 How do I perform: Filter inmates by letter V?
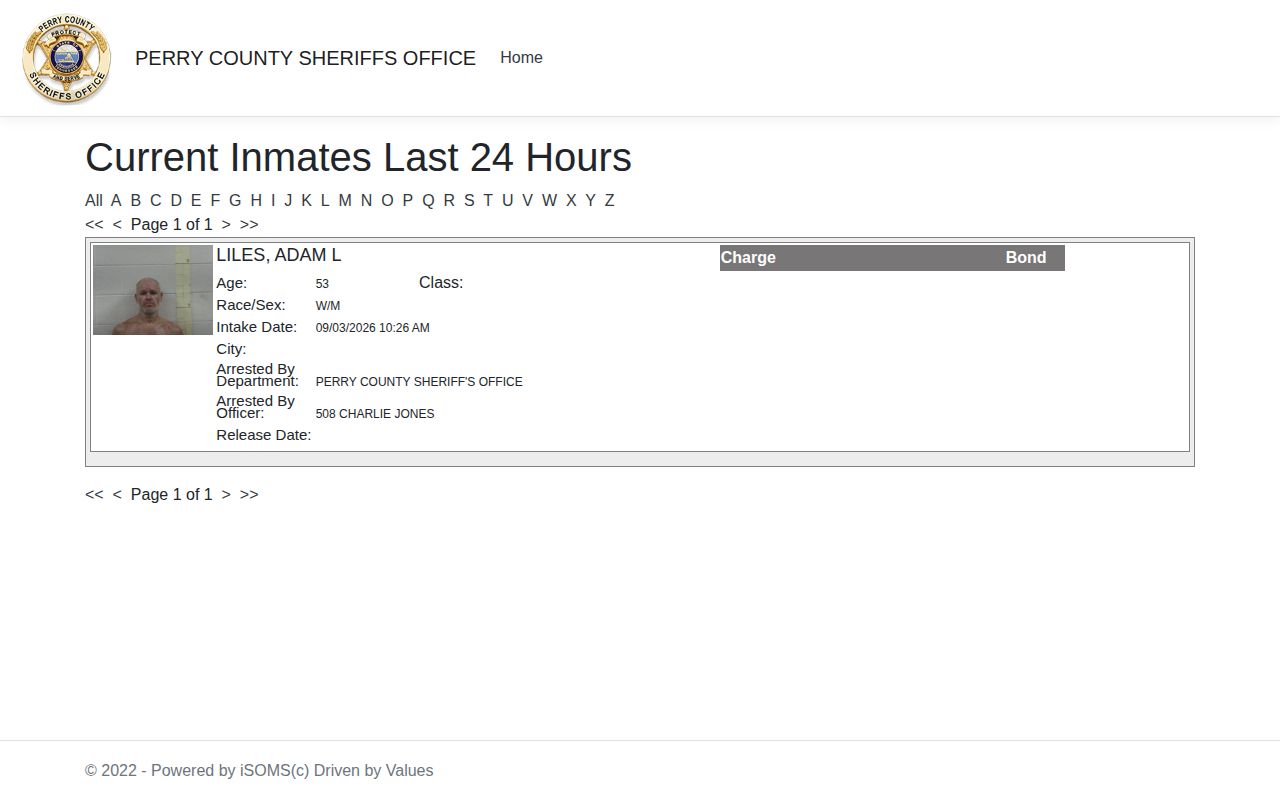pyautogui.click(x=527, y=200)
